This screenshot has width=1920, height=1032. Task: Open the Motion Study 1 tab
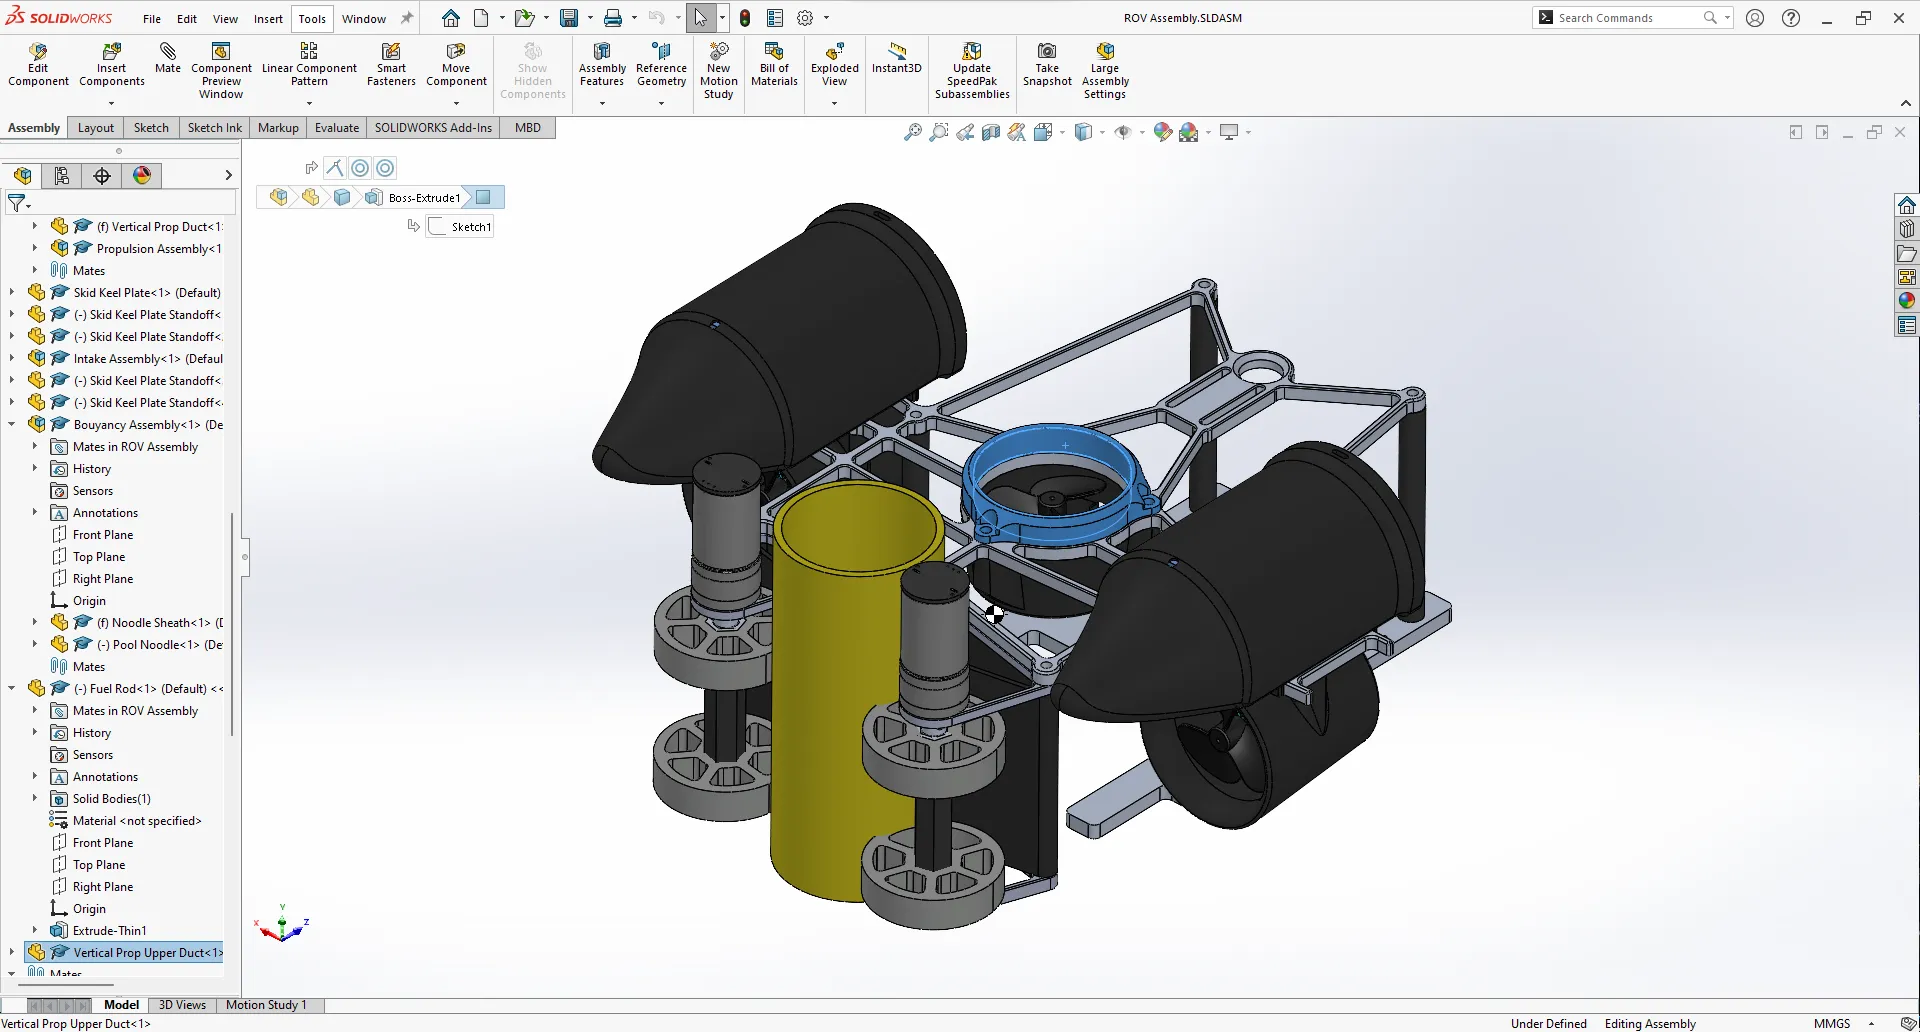(266, 1005)
